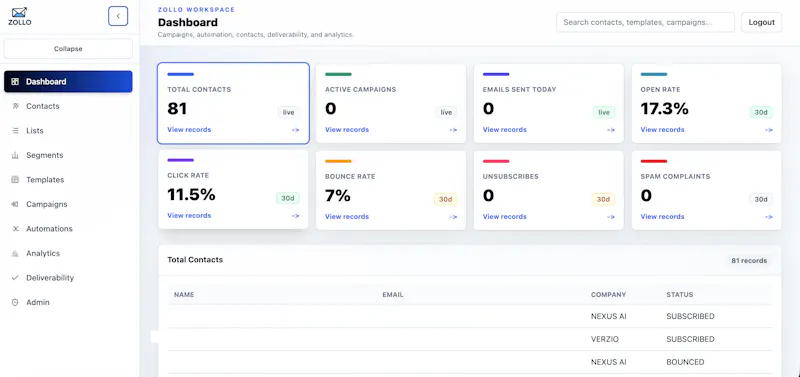Click the arrow on Total Contacts card
The width and height of the screenshot is (800, 377).
(295, 130)
